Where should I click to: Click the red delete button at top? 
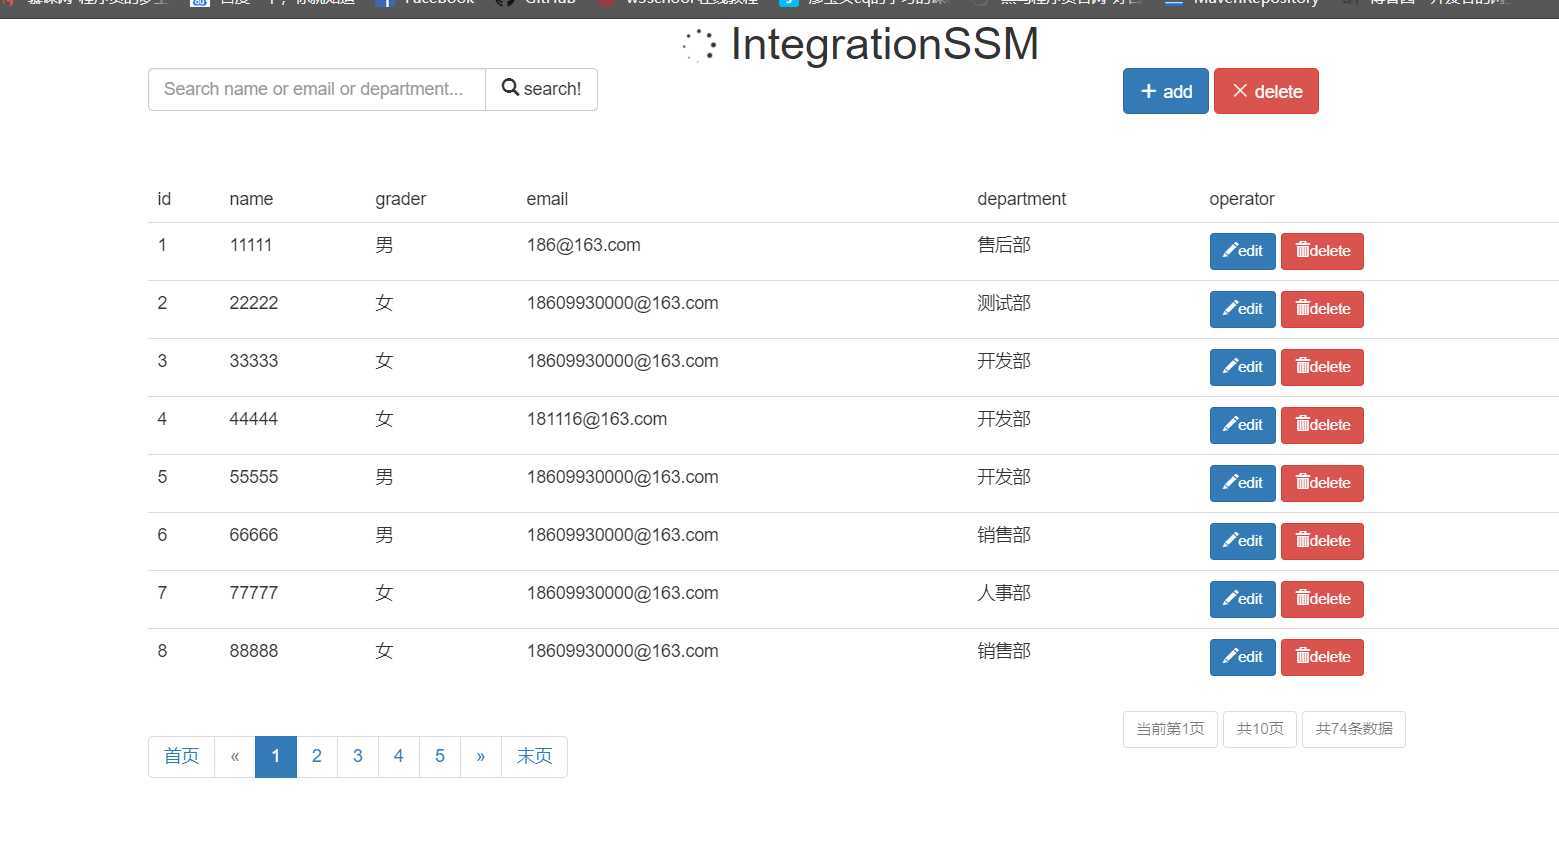[1266, 91]
